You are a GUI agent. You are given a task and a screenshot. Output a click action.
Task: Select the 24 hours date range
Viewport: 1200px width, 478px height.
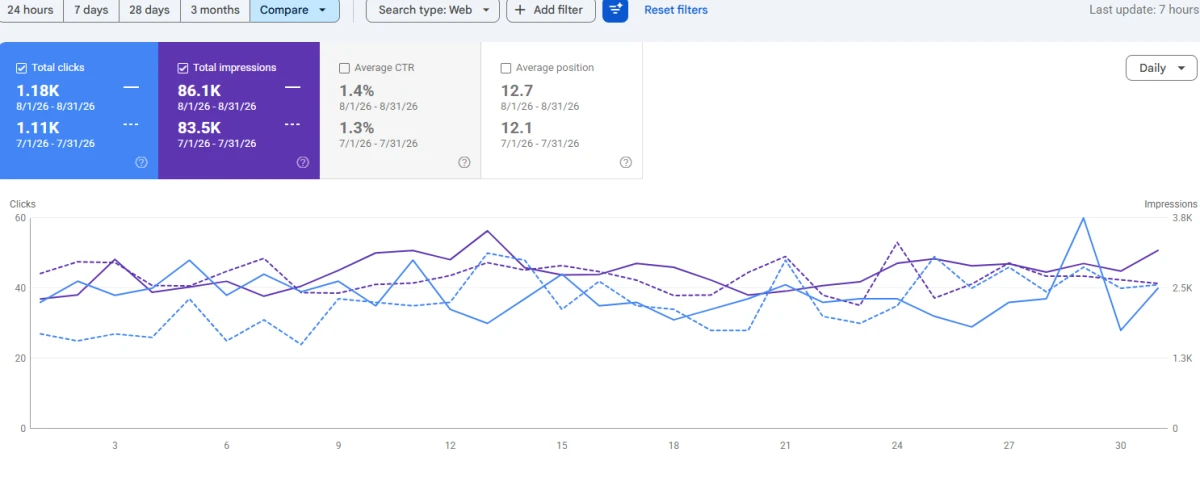pyautogui.click(x=31, y=10)
